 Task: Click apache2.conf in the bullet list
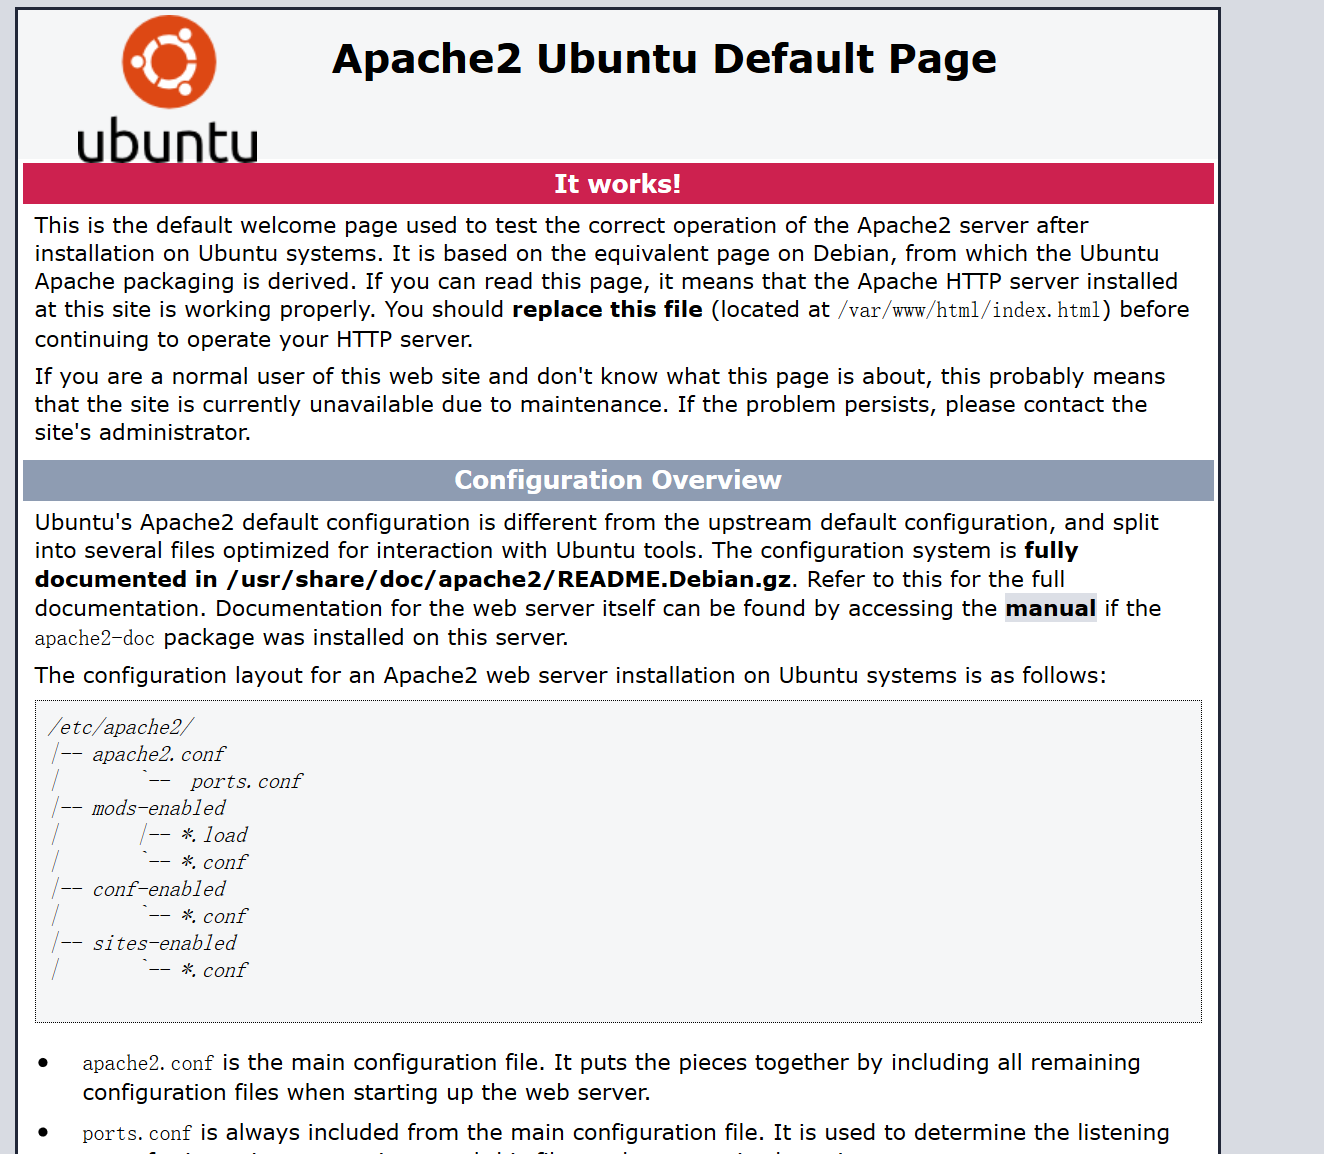tap(148, 1063)
